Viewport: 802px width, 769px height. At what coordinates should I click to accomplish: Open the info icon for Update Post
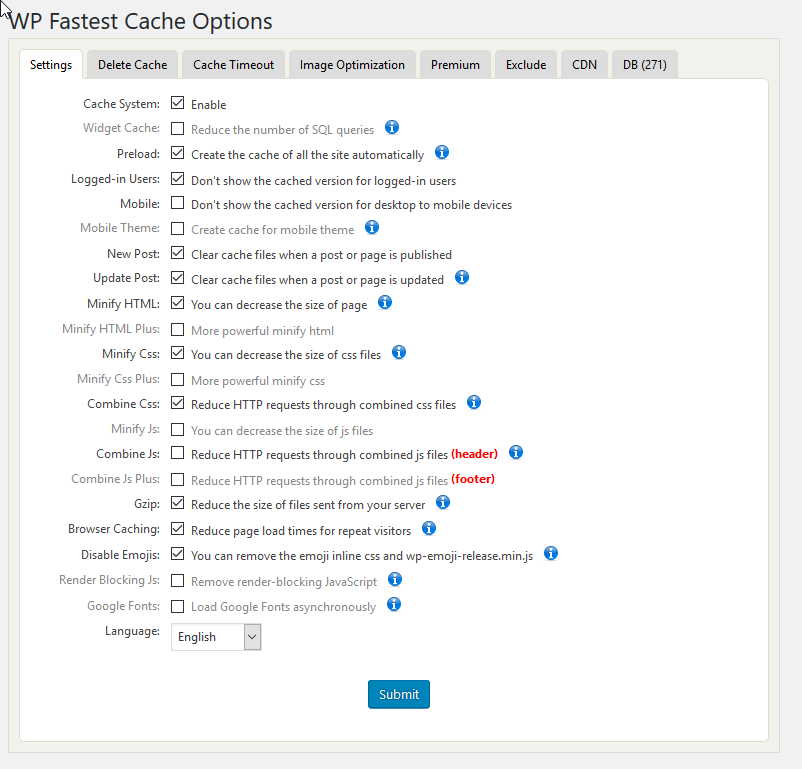pyautogui.click(x=462, y=278)
